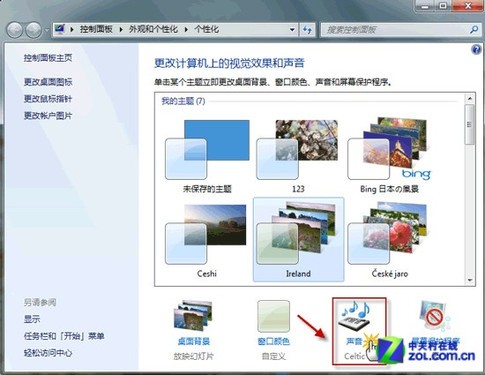Open the 更改鼠标指针 link
Screen dimensions: 485x375
coord(48,99)
